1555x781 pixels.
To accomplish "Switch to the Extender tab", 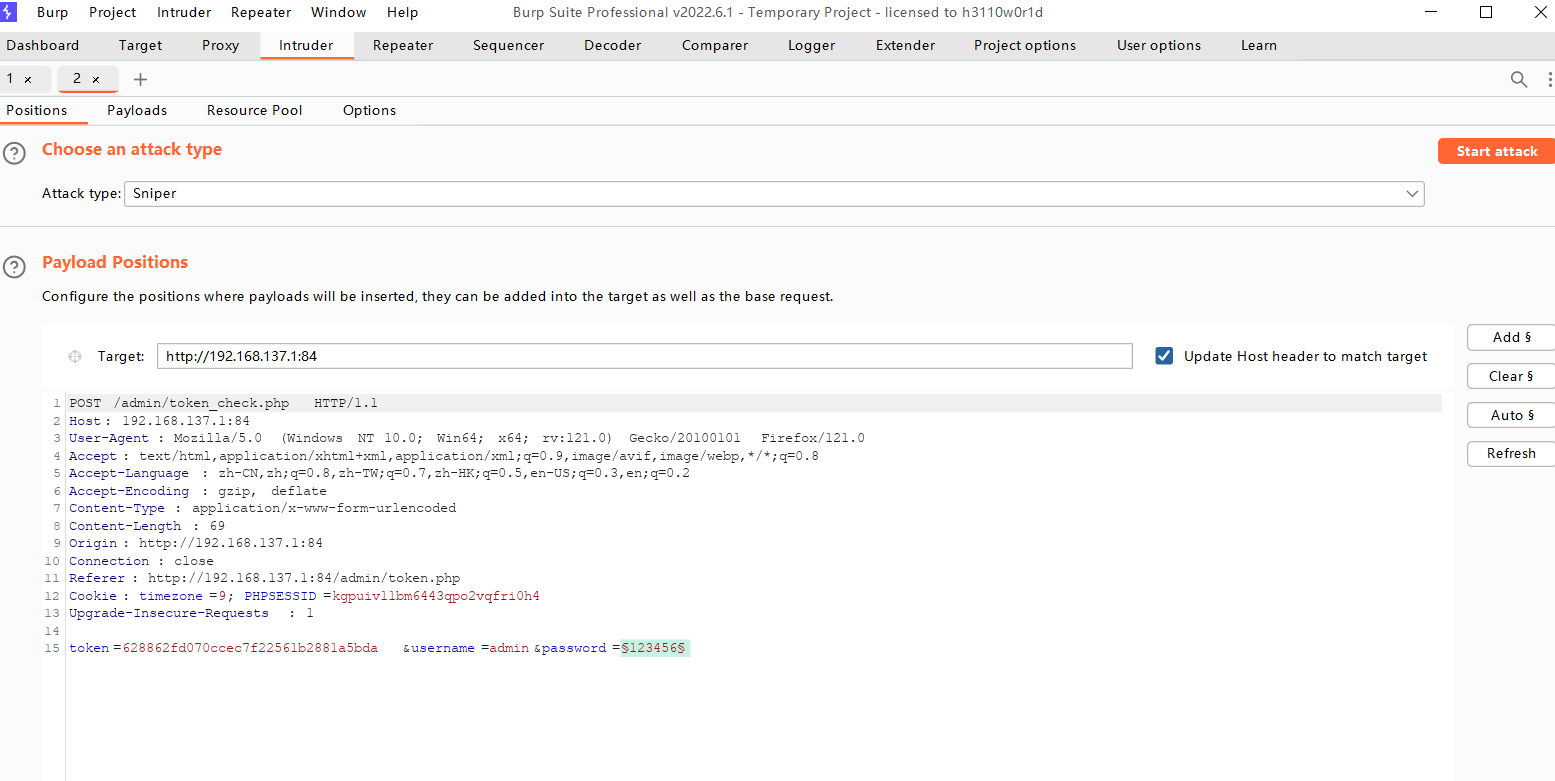I will [906, 45].
